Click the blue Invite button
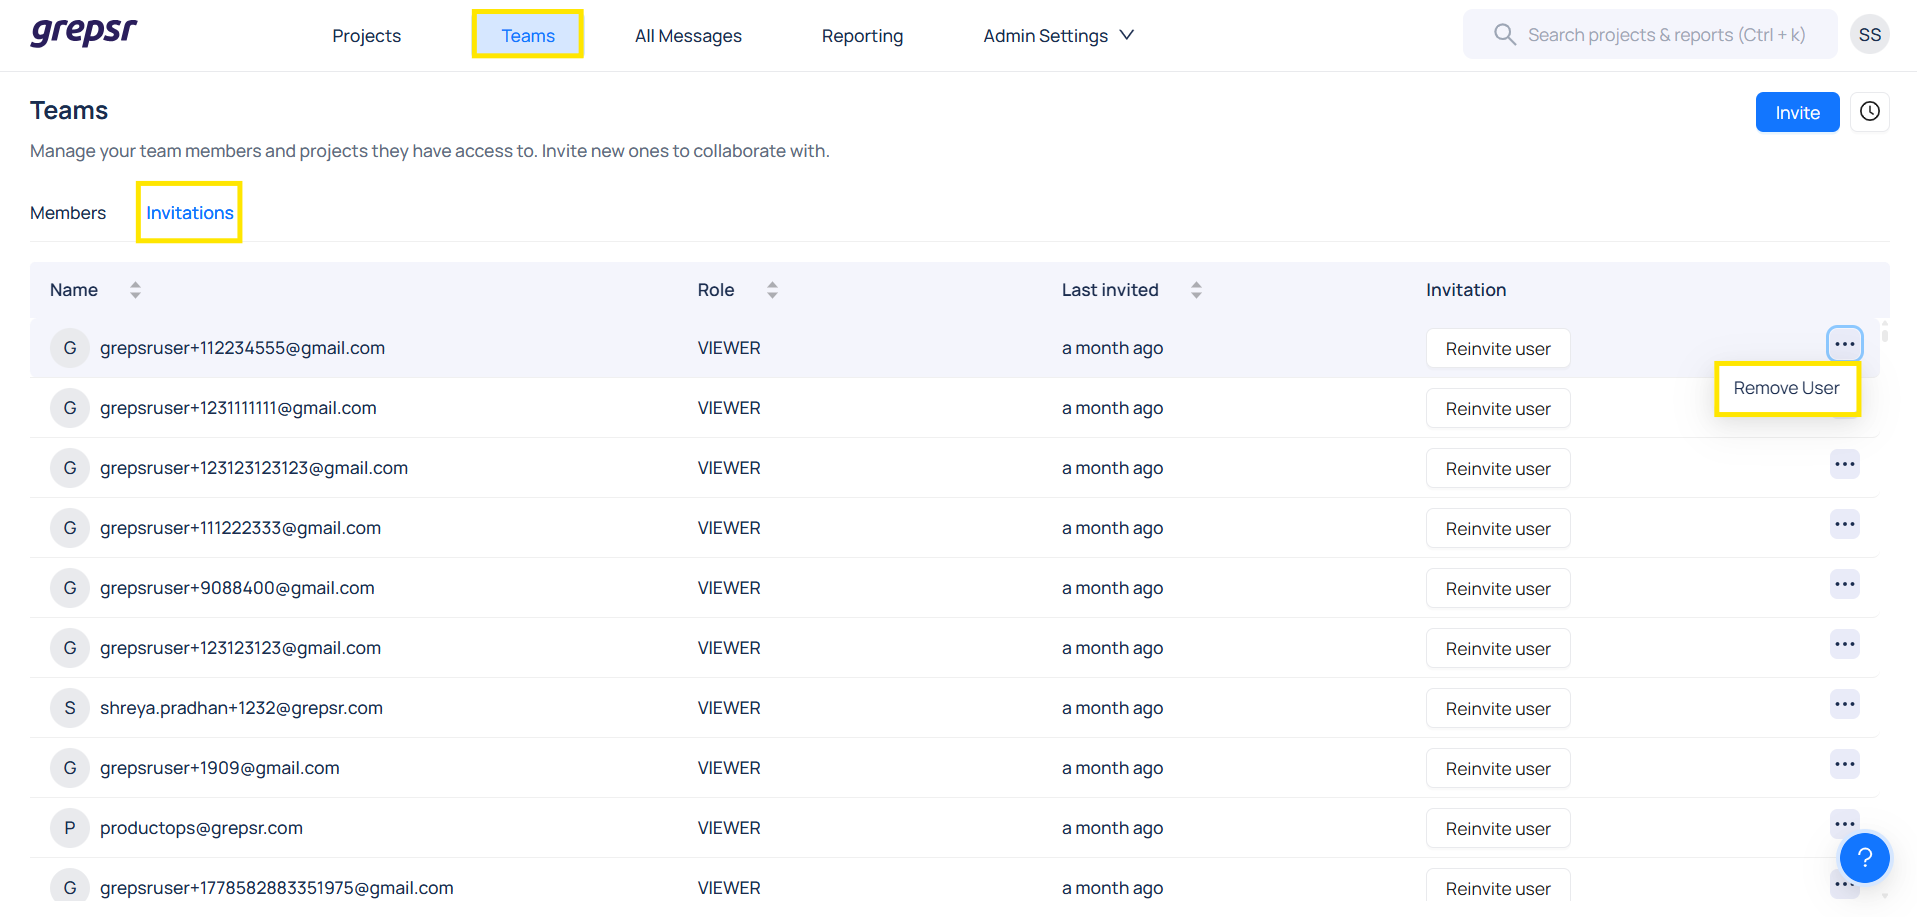The image size is (1917, 917). [x=1797, y=112]
